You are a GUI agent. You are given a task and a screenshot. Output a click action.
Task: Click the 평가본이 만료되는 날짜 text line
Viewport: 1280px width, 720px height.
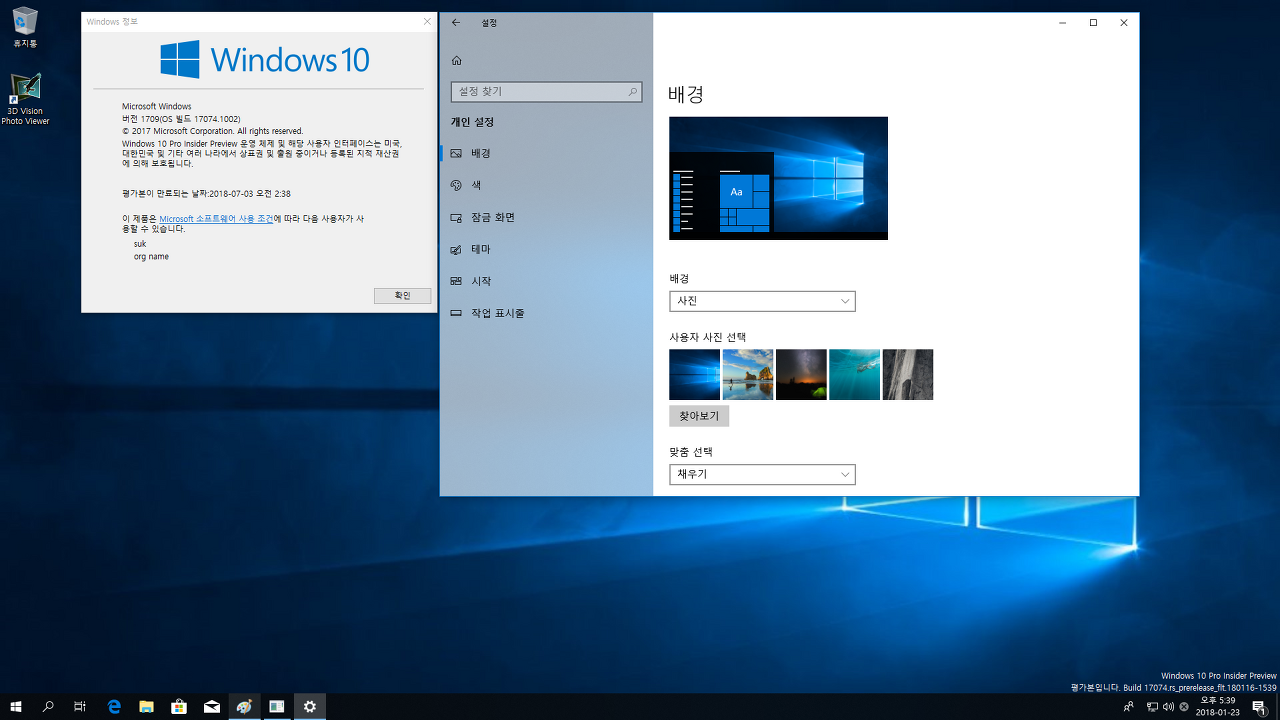(x=206, y=193)
